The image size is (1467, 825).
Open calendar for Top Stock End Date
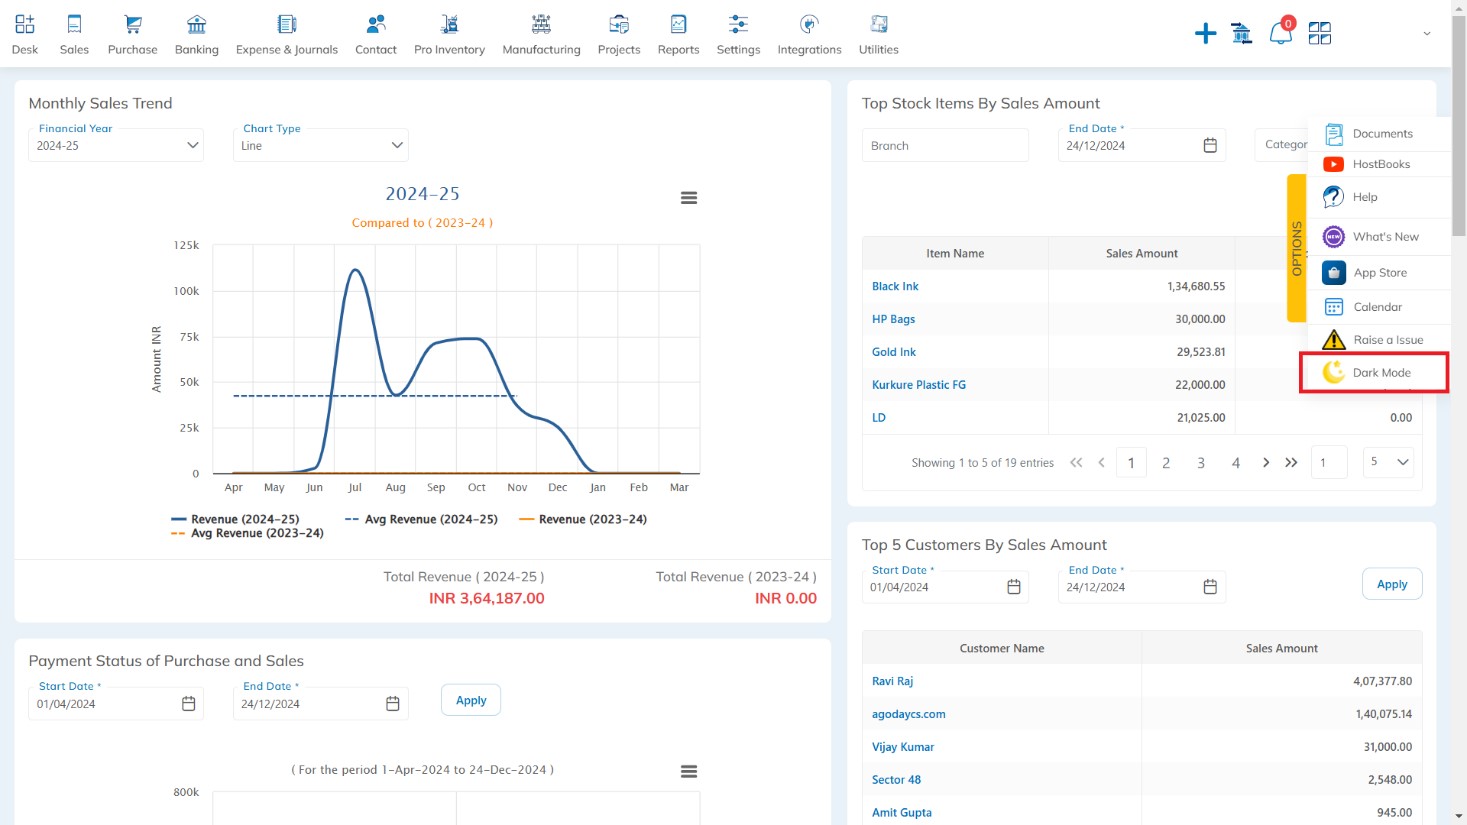click(x=1210, y=145)
